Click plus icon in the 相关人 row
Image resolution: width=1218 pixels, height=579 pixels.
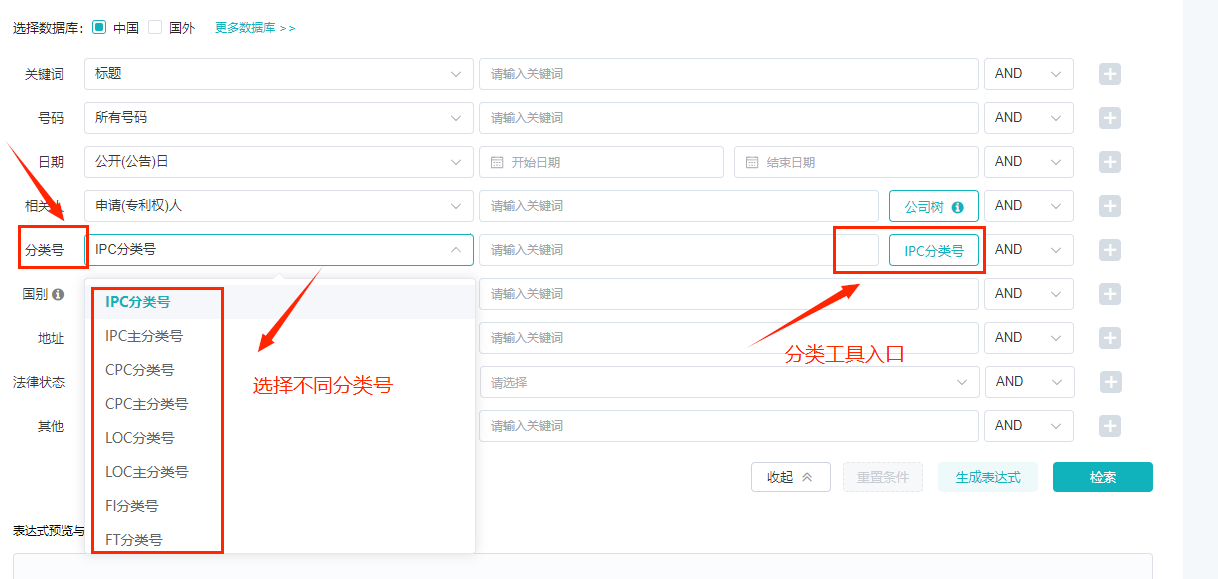coord(1110,206)
